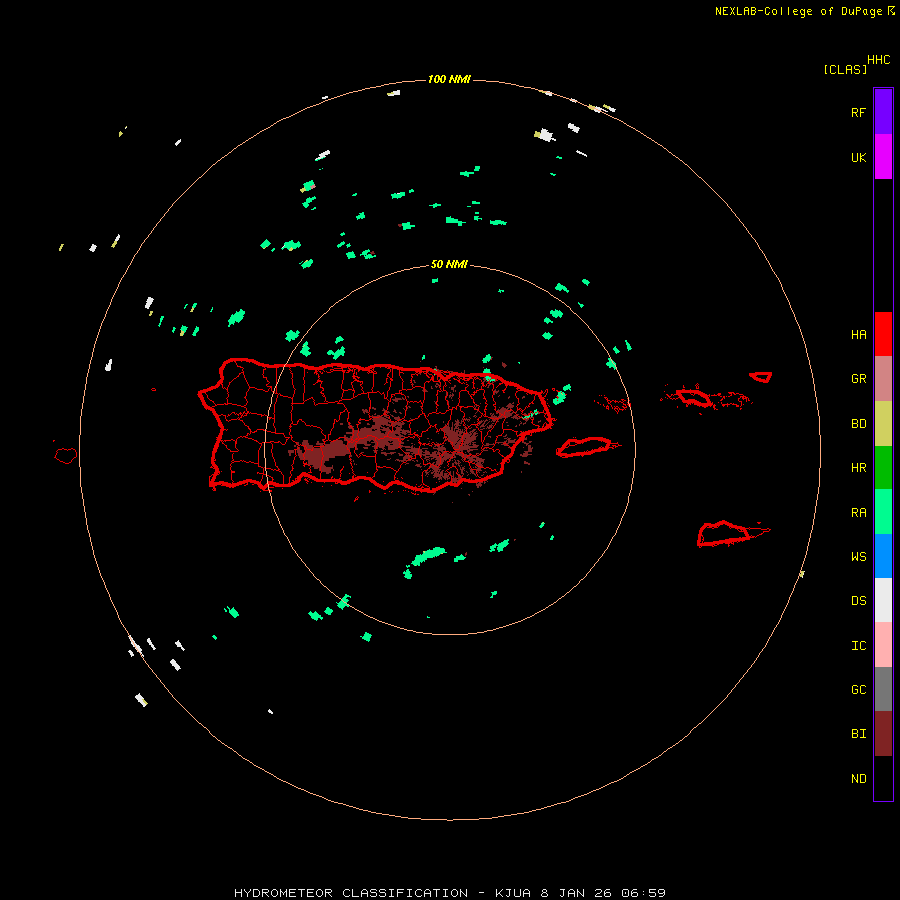Click the '06:59' timestamp text

click(643, 893)
